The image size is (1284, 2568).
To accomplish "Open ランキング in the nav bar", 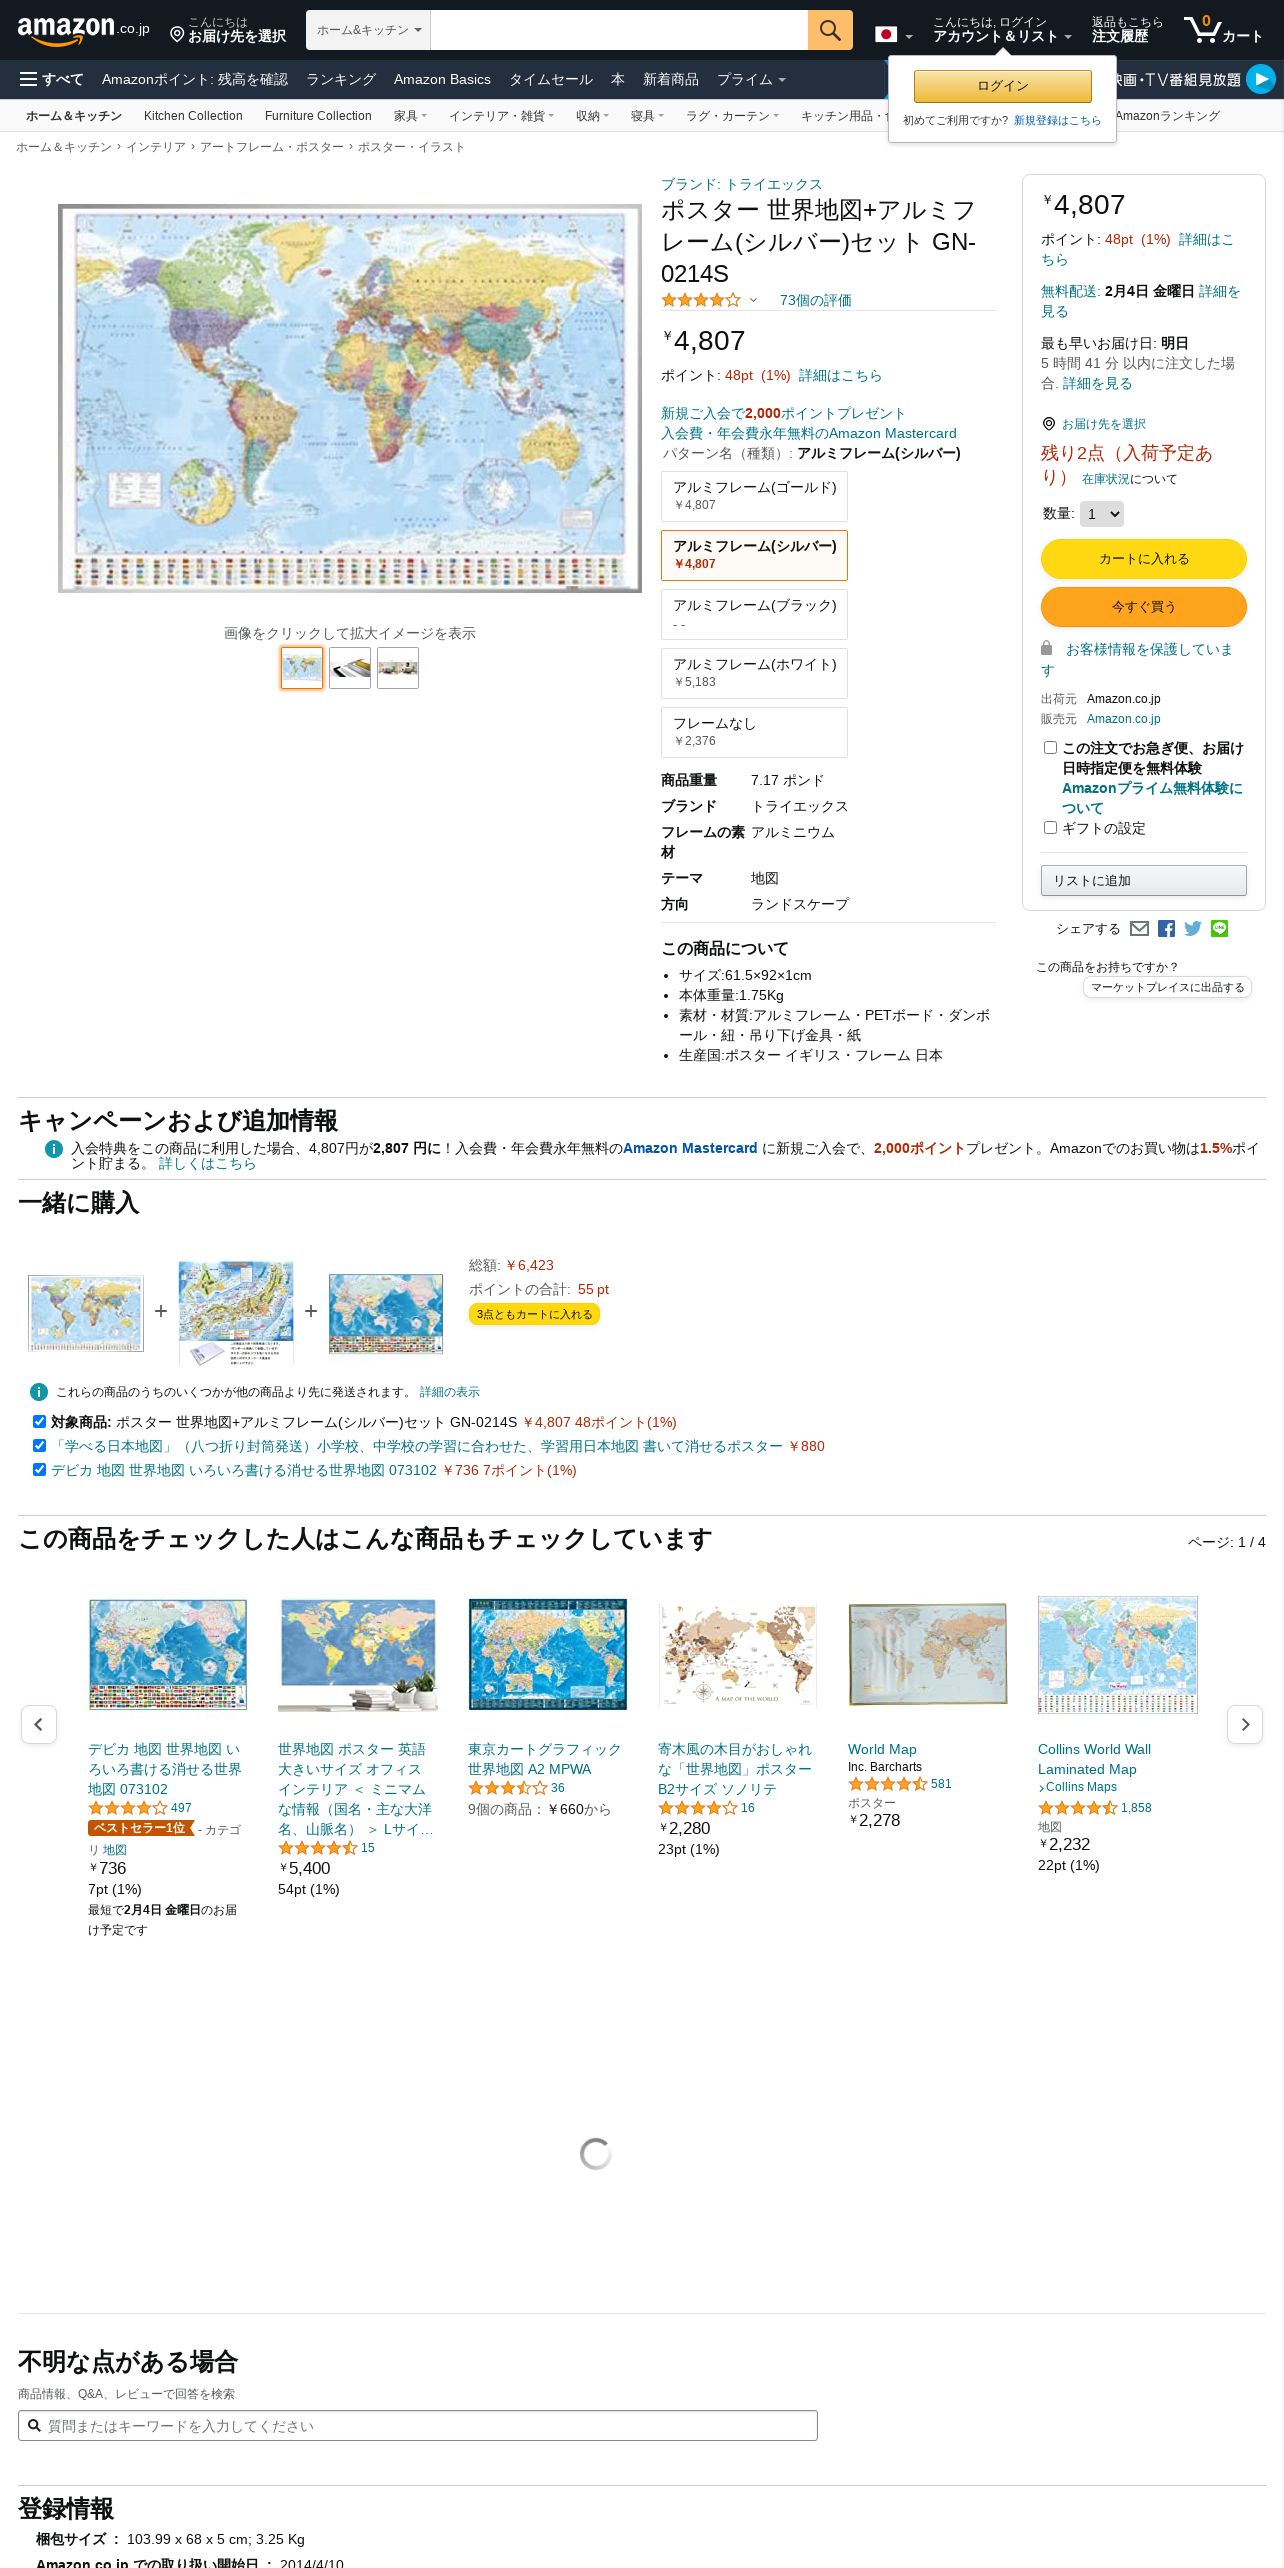I will coord(341,79).
